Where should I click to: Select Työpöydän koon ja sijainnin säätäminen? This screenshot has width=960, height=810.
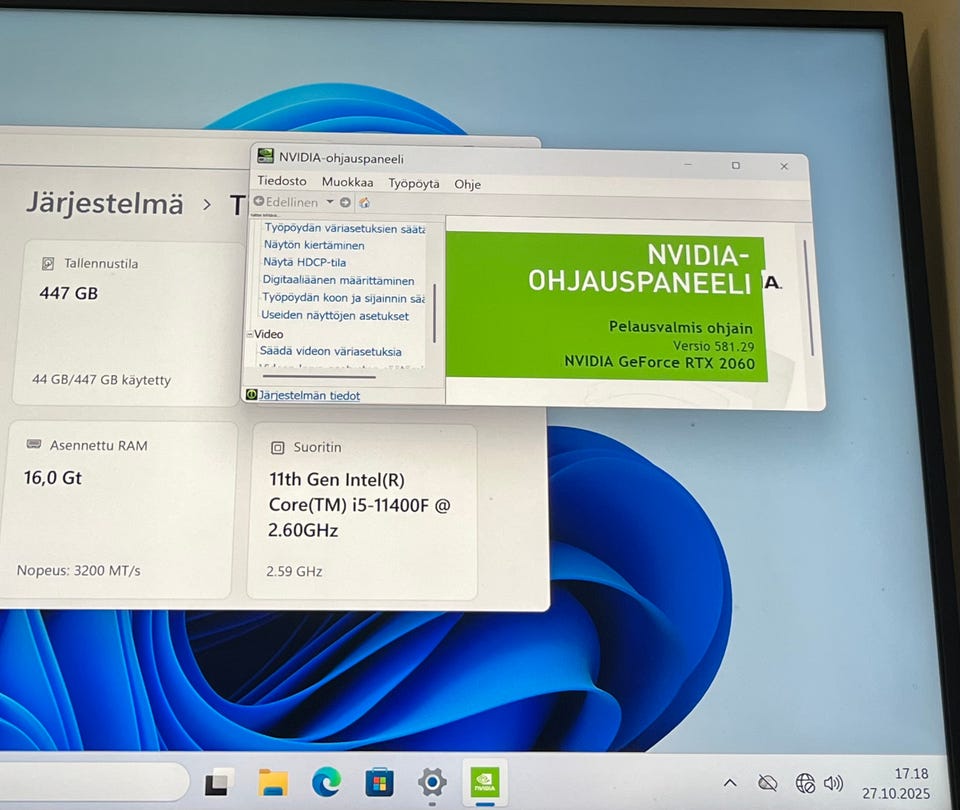pos(343,298)
